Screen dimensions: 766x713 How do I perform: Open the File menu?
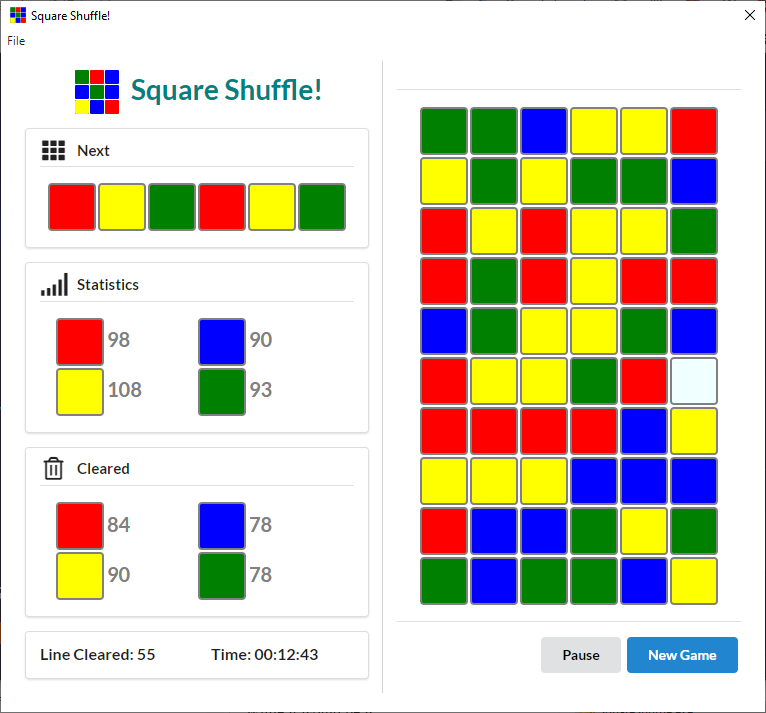tap(16, 41)
